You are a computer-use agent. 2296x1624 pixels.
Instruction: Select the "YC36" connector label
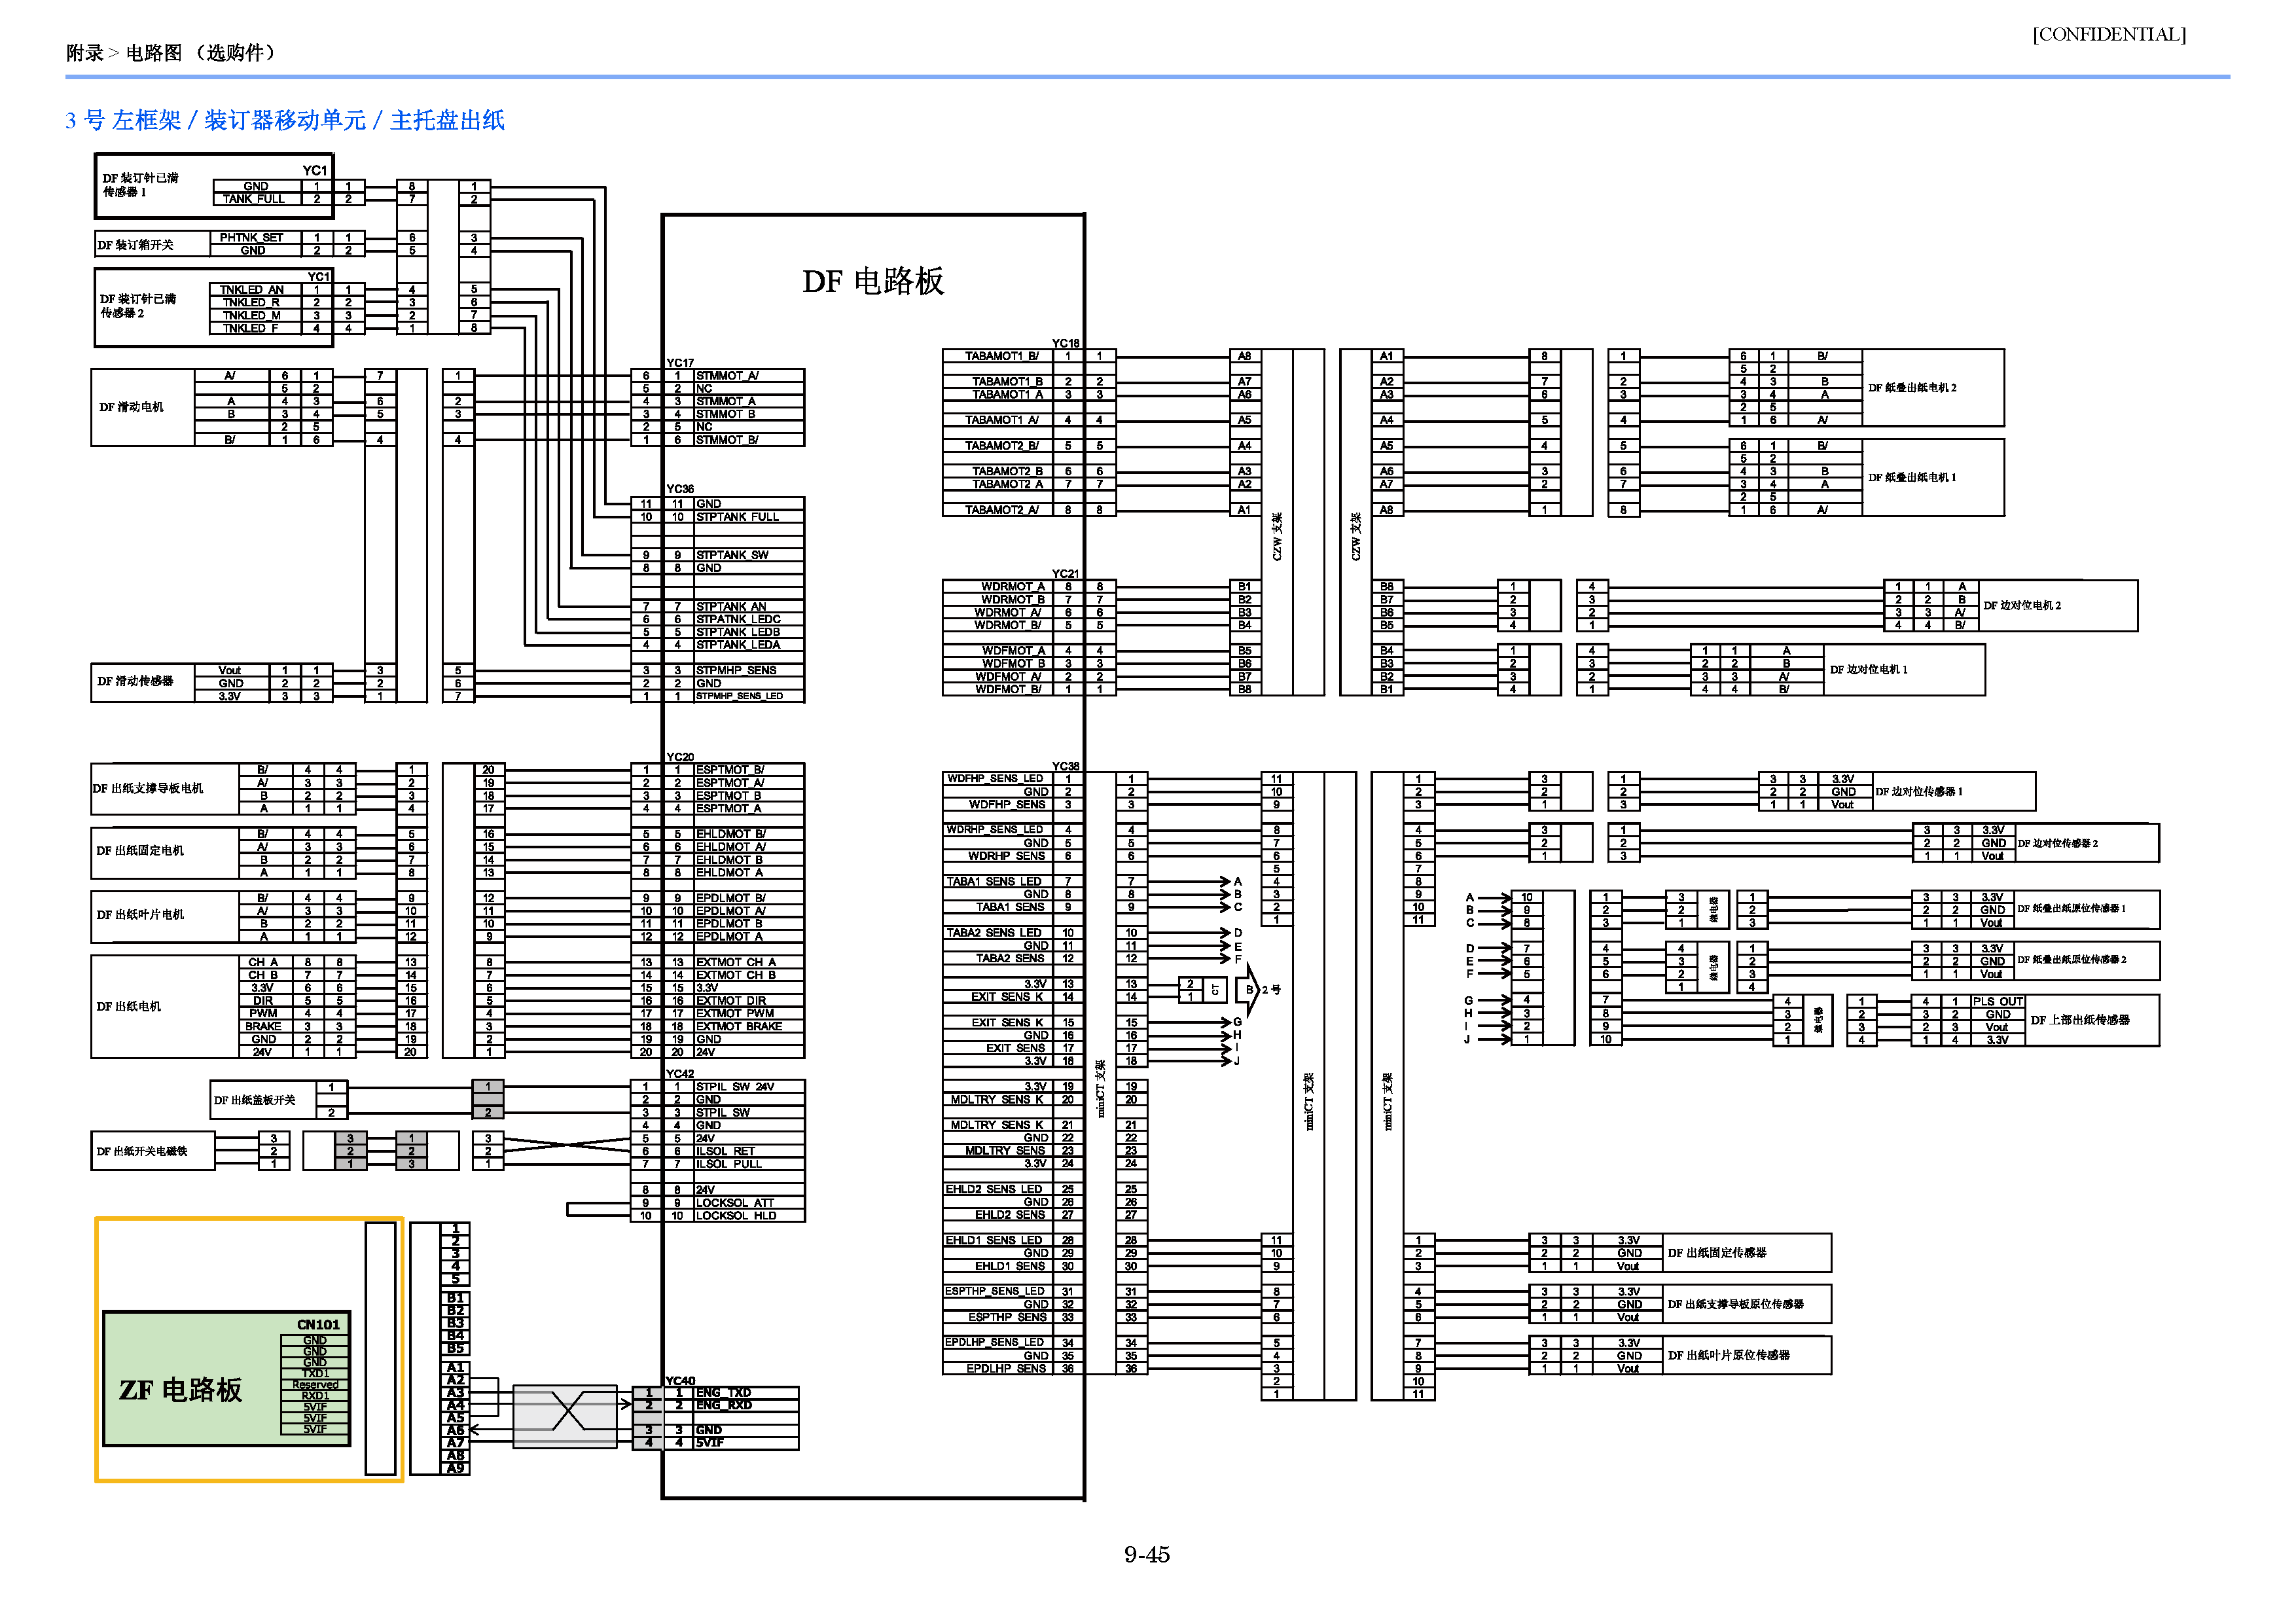(680, 489)
